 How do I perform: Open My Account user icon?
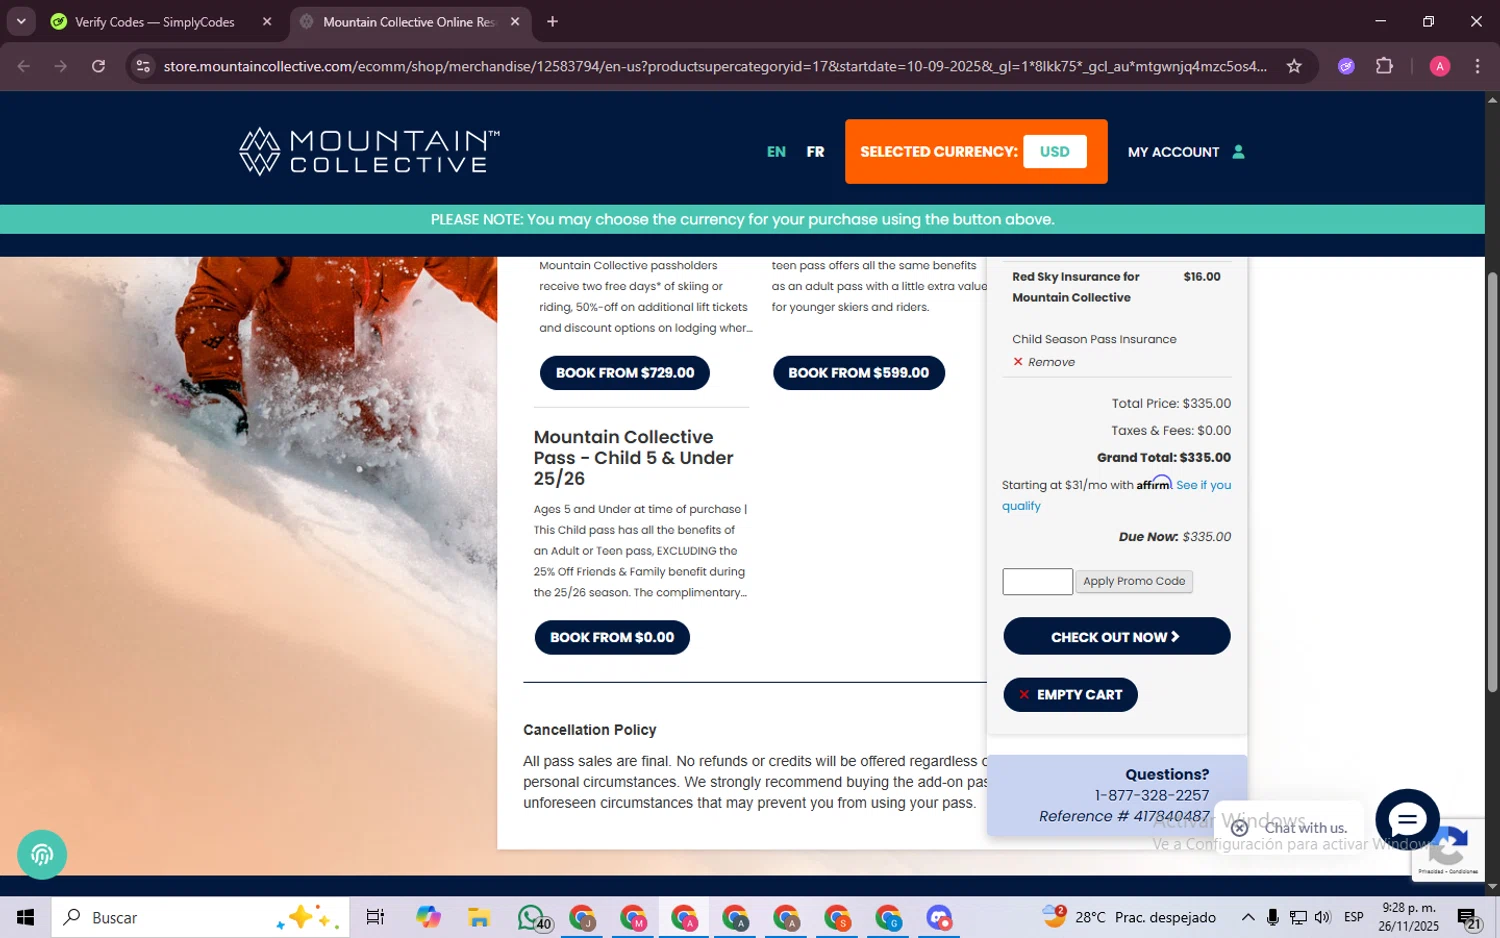(x=1238, y=152)
